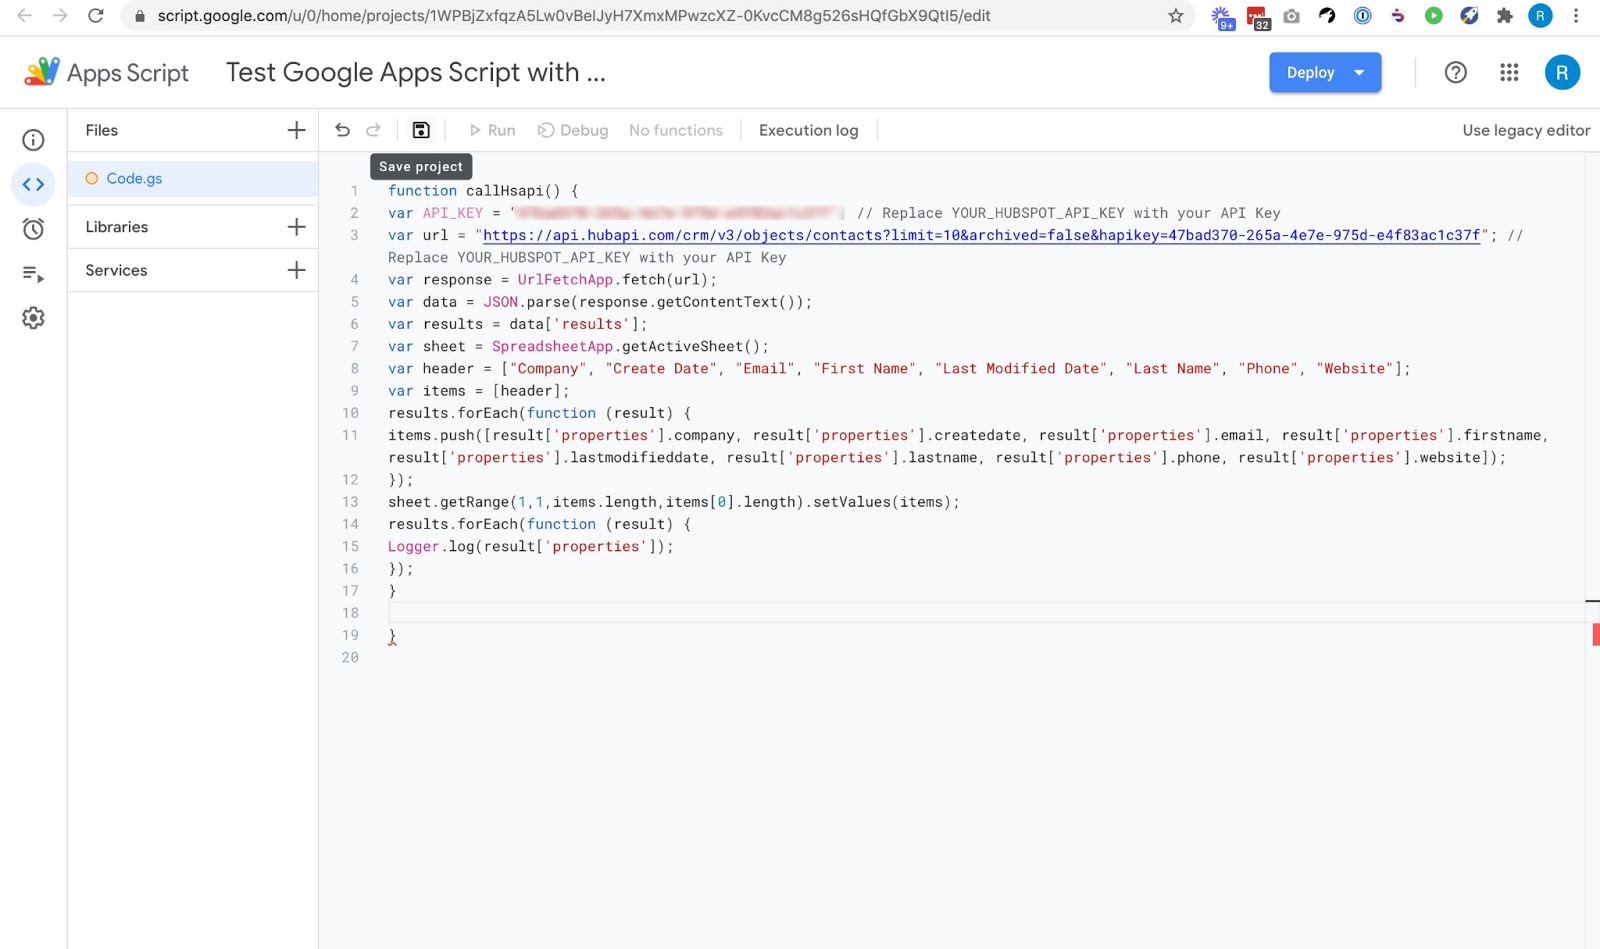
Task: Undo the last edit
Action: tap(342, 130)
